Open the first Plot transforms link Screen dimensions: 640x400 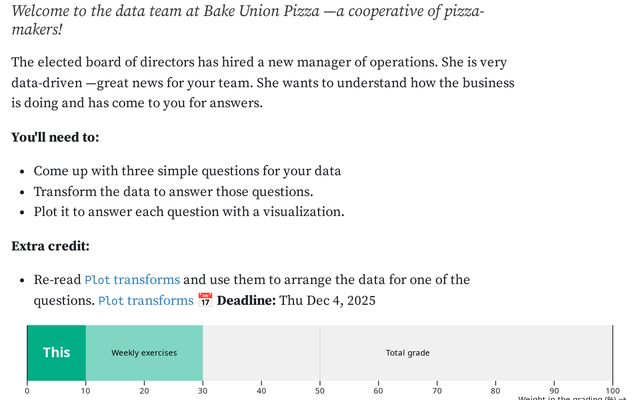point(132,280)
